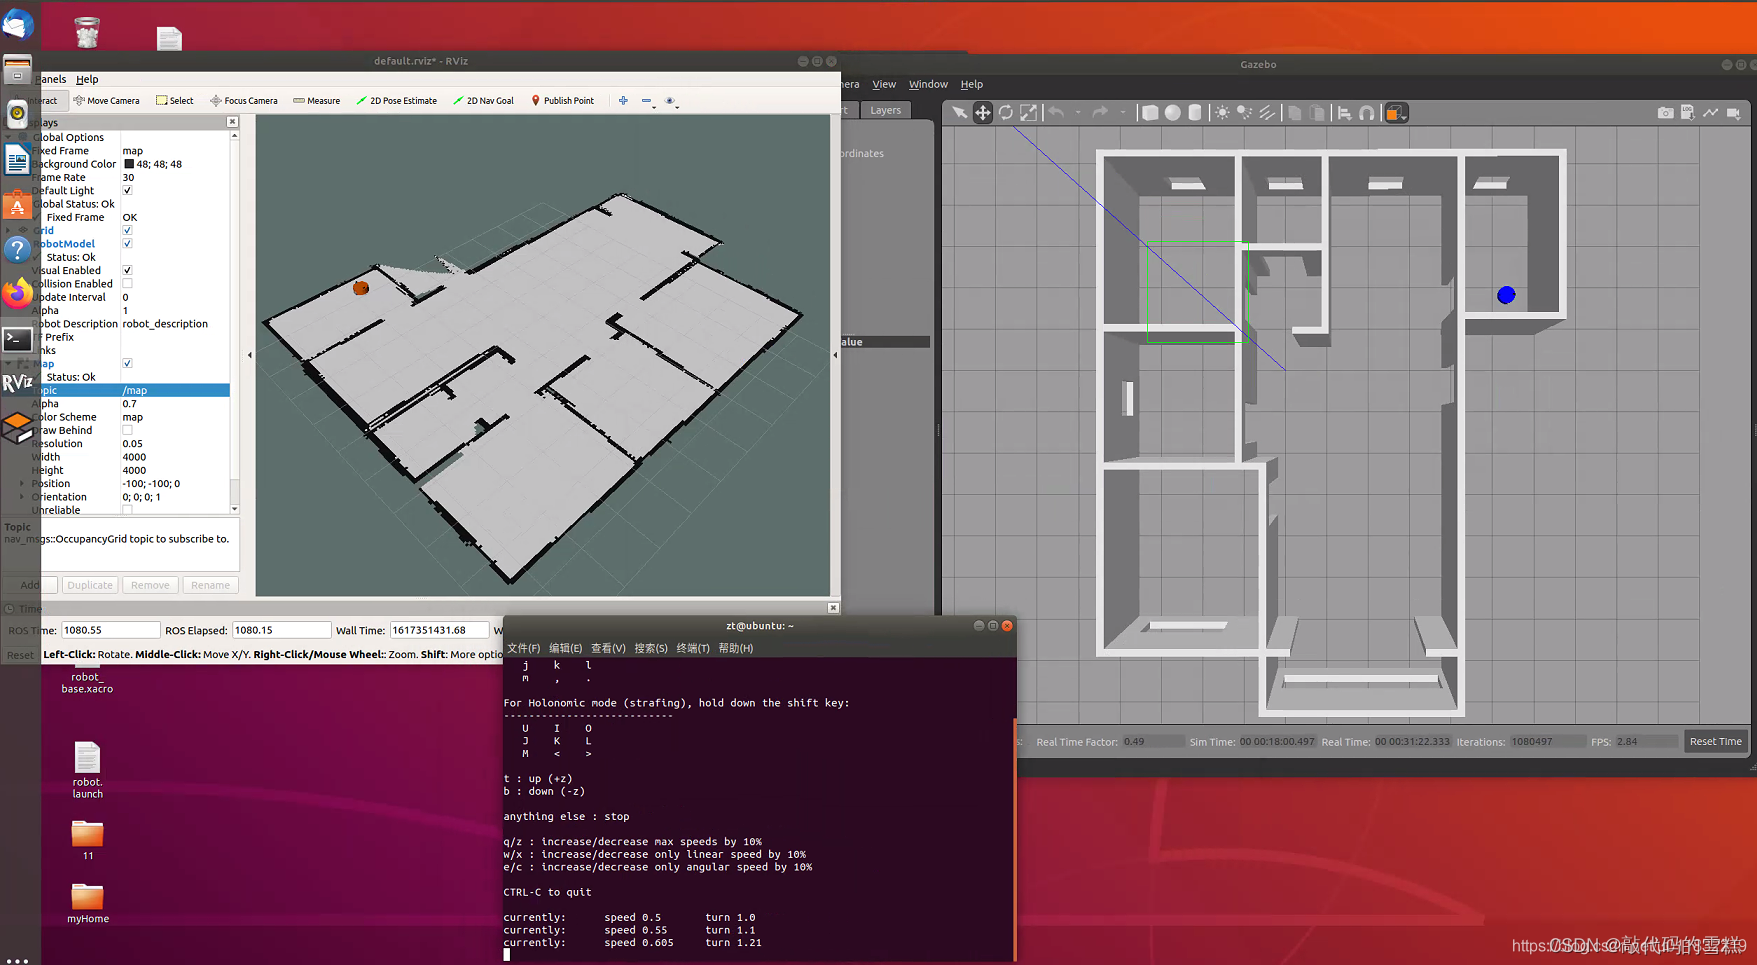Viewport: 1757px width, 965px height.
Task: Open the minus remove-tool dropdown in RViz
Action: 648,101
